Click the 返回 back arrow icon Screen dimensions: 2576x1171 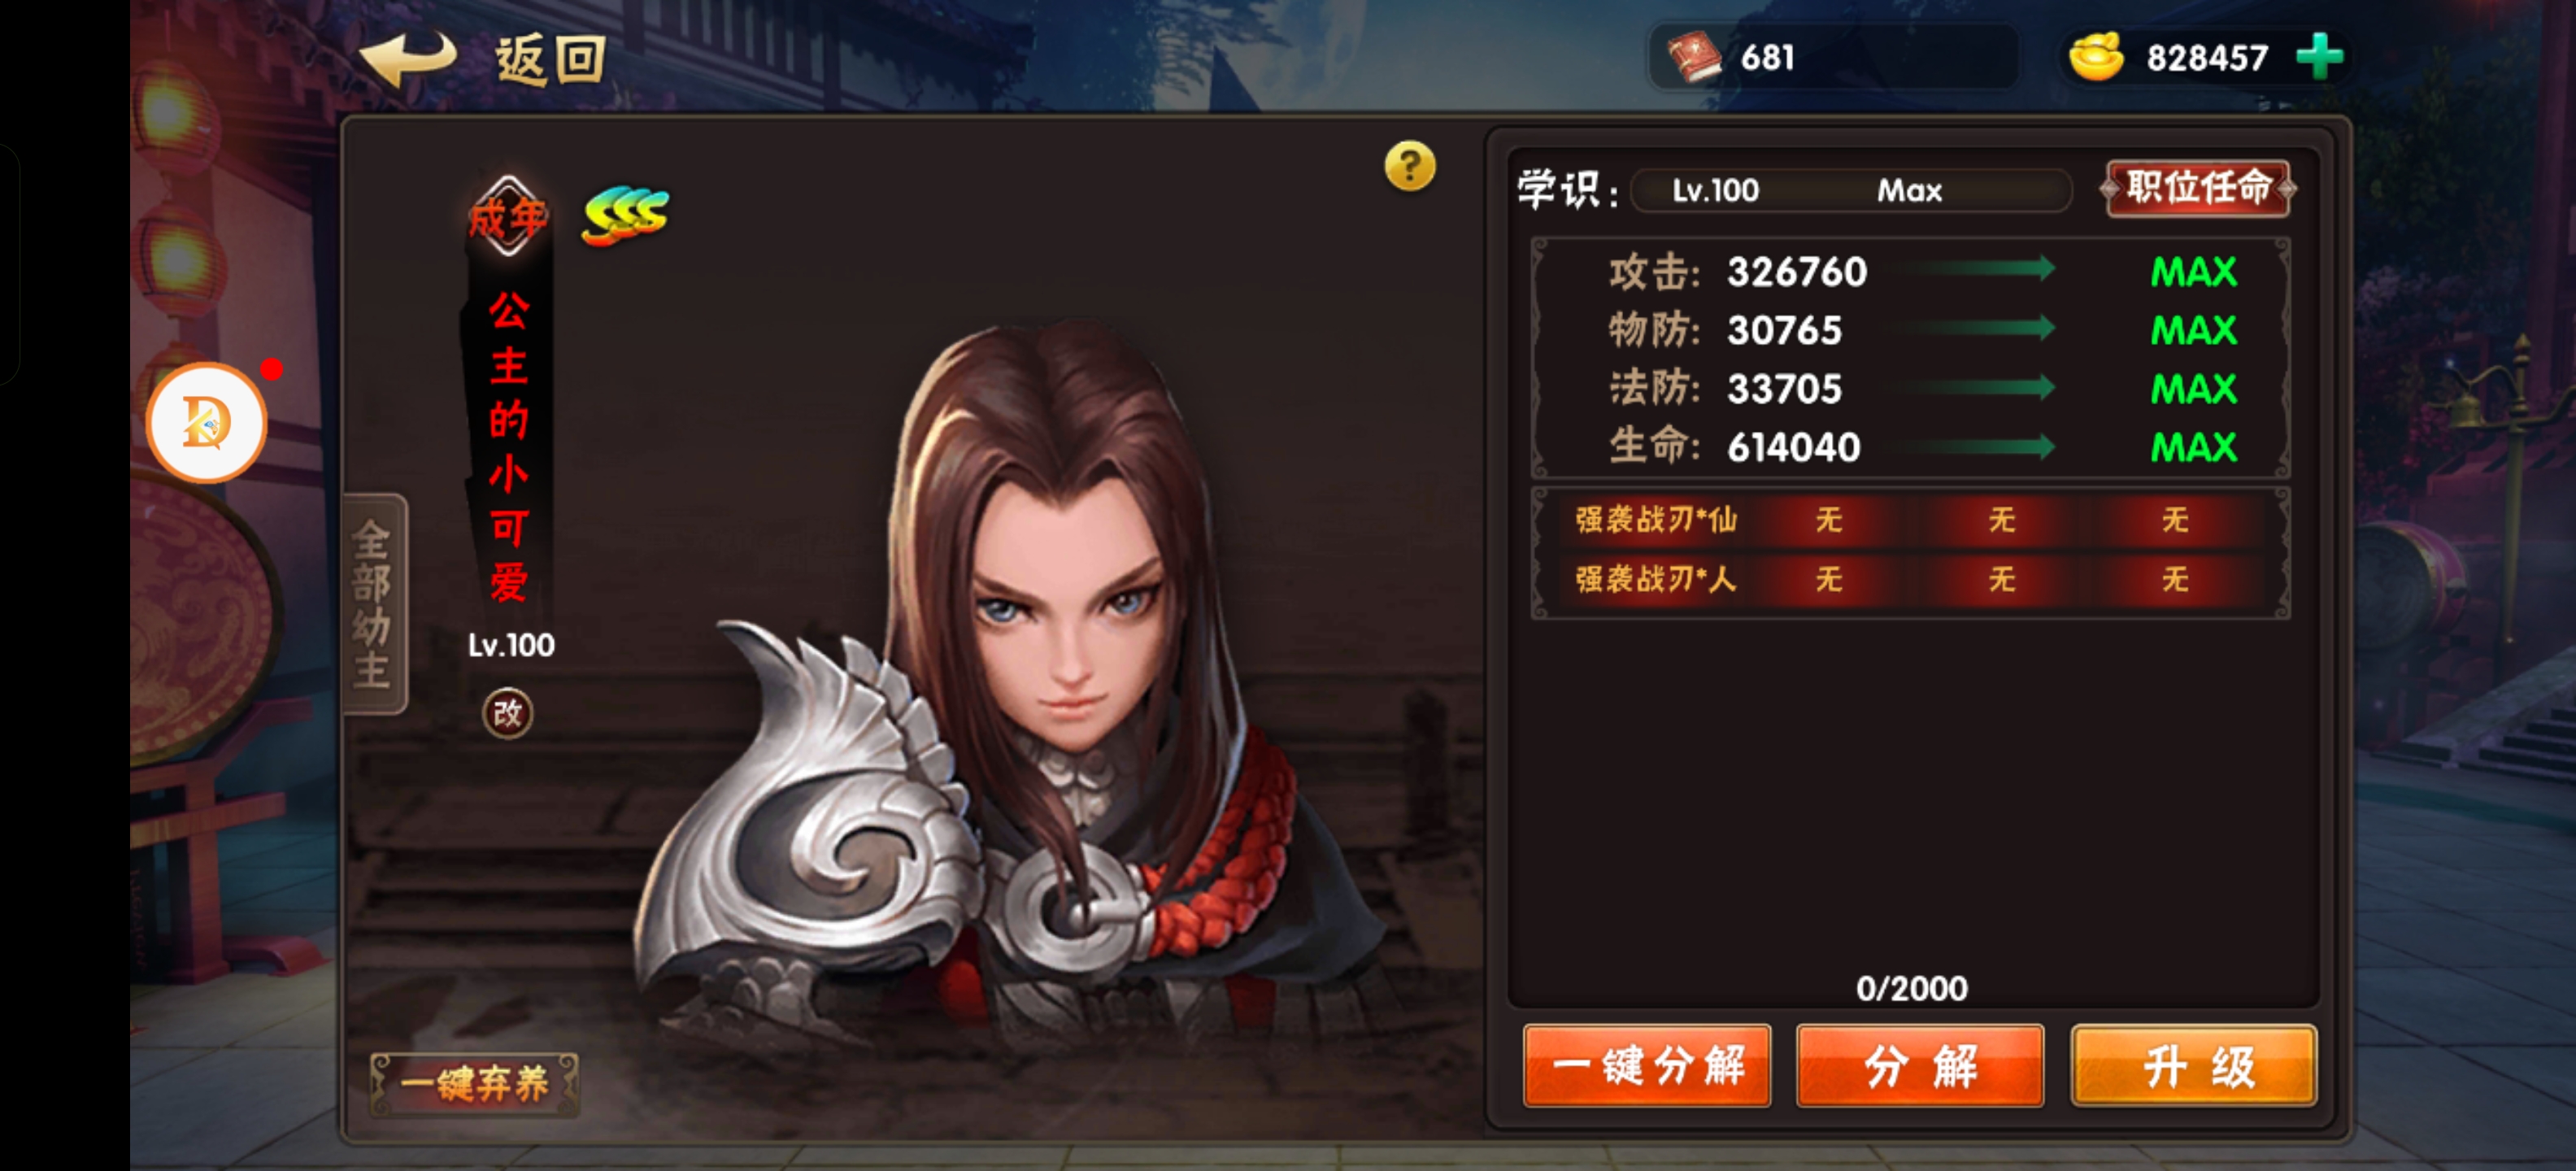coord(408,58)
